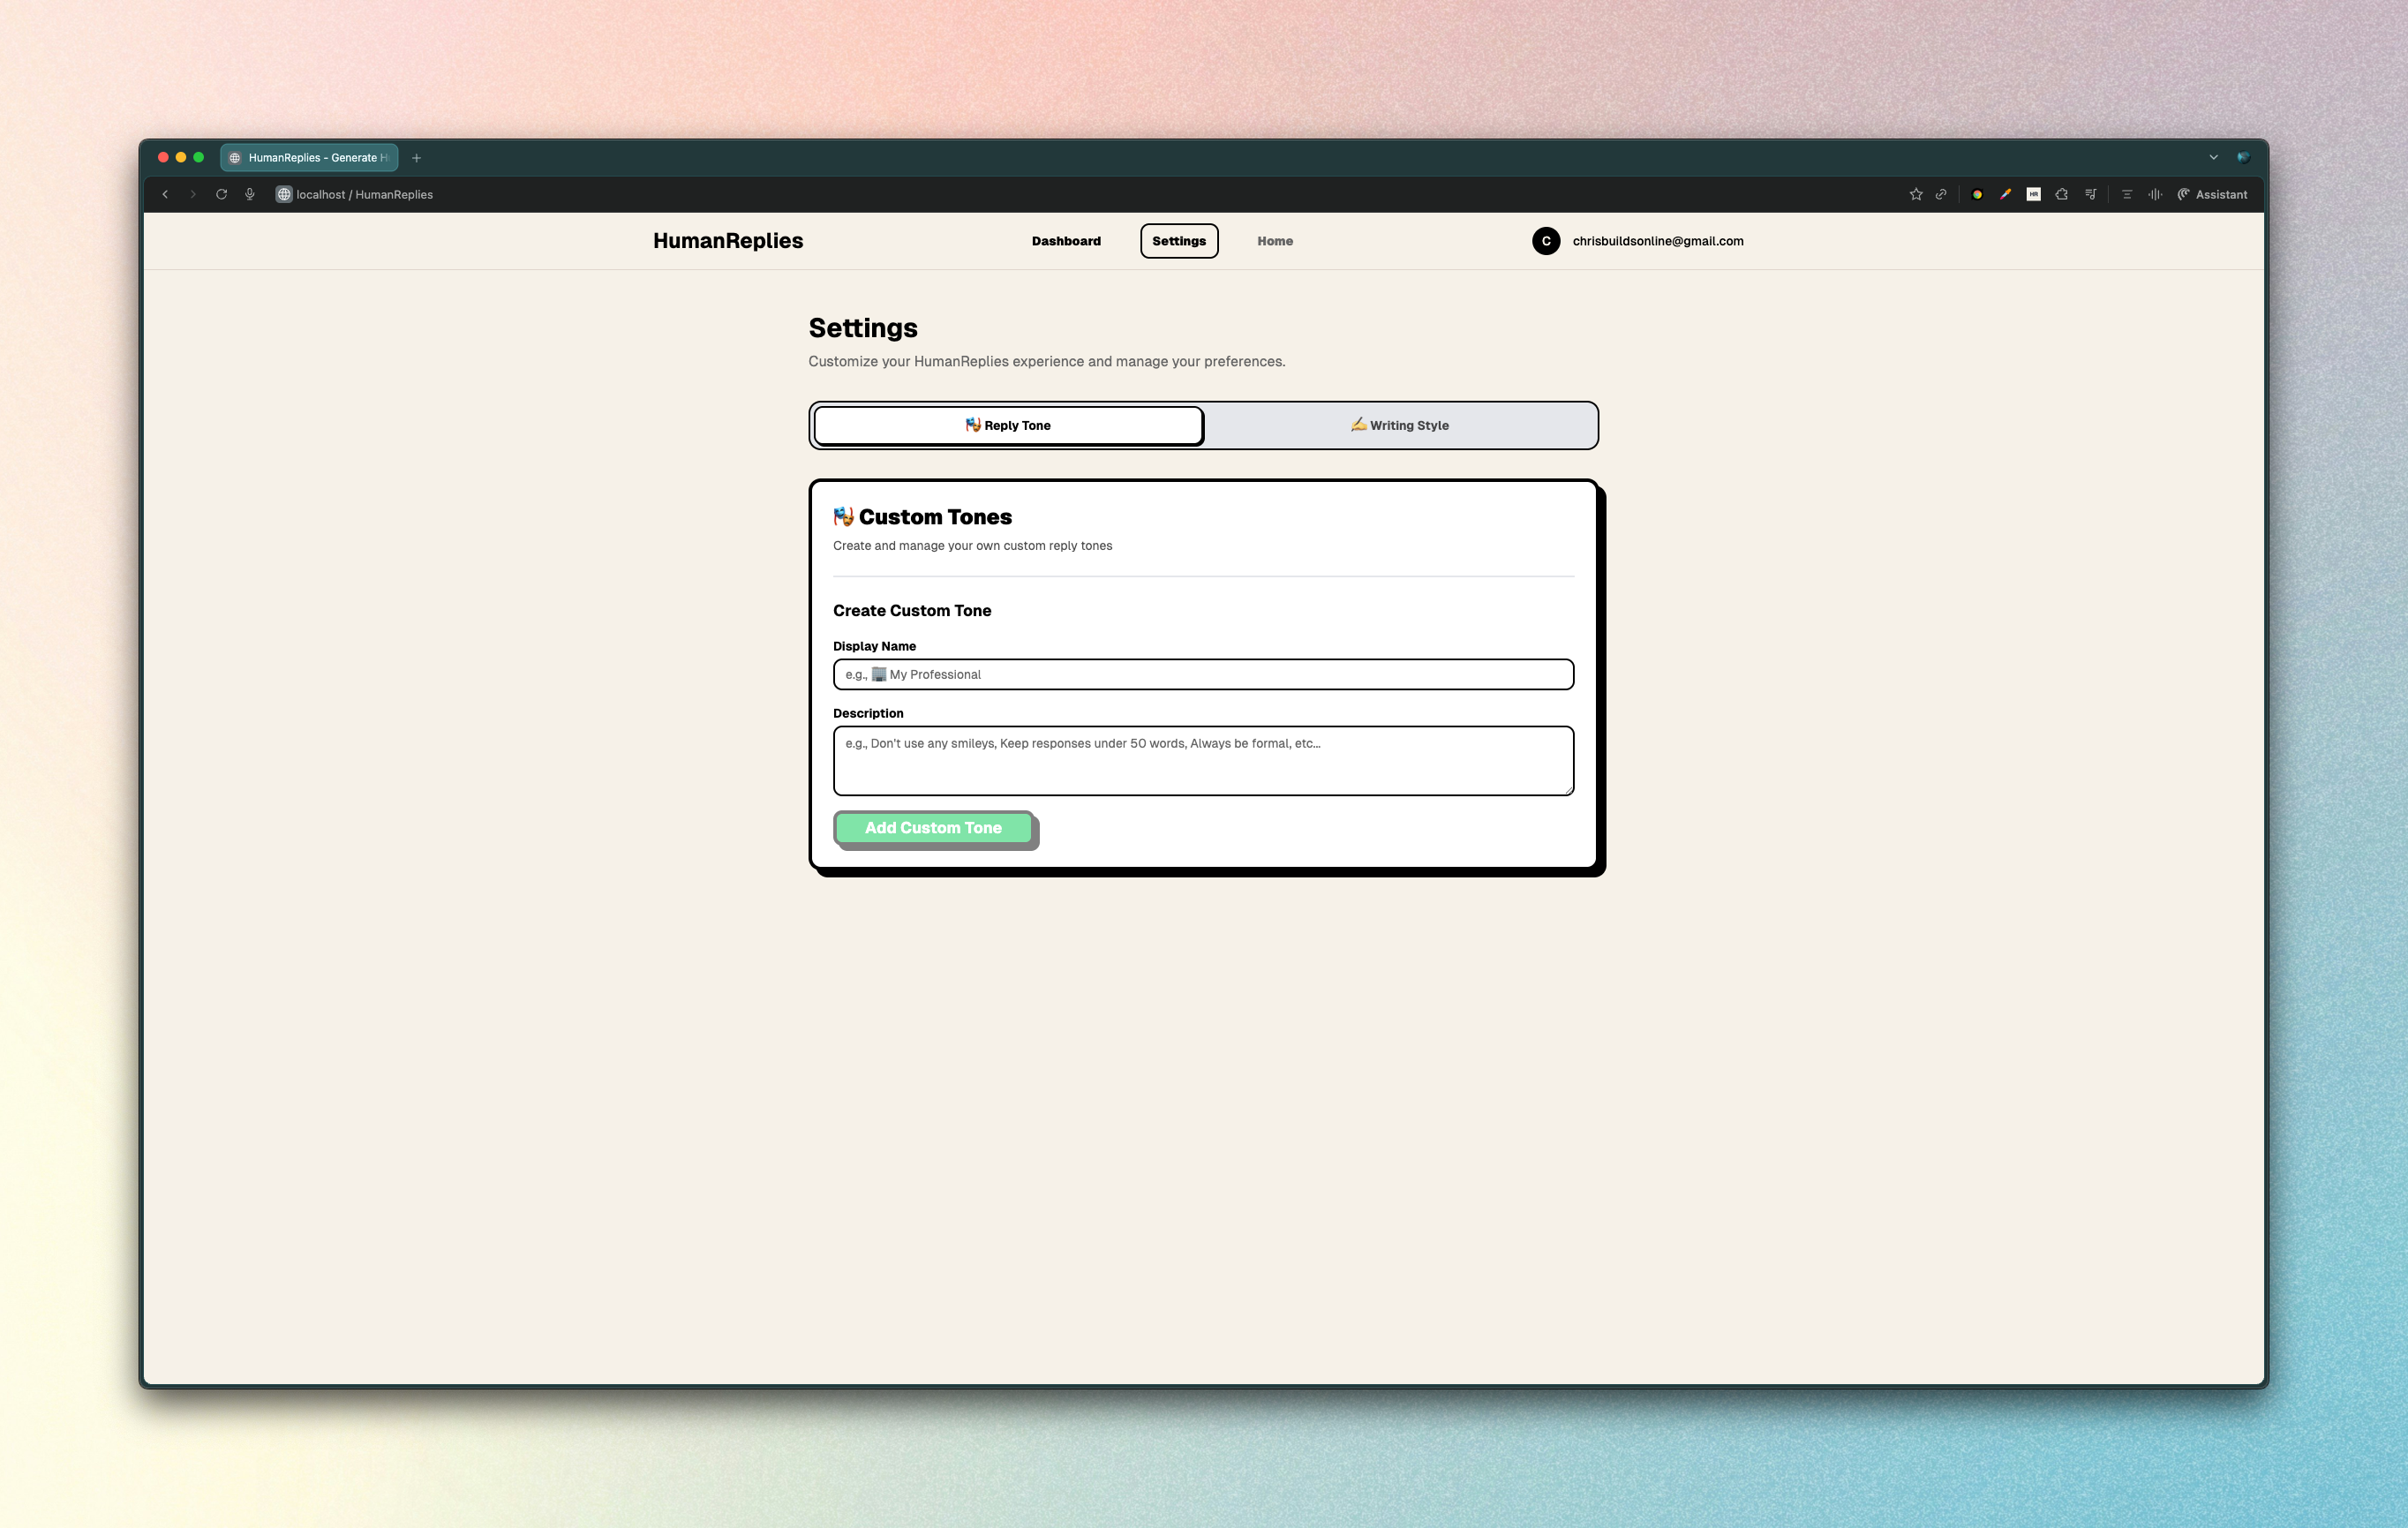Switch to the Writing Style tab
Image resolution: width=2408 pixels, height=1528 pixels.
point(1399,425)
